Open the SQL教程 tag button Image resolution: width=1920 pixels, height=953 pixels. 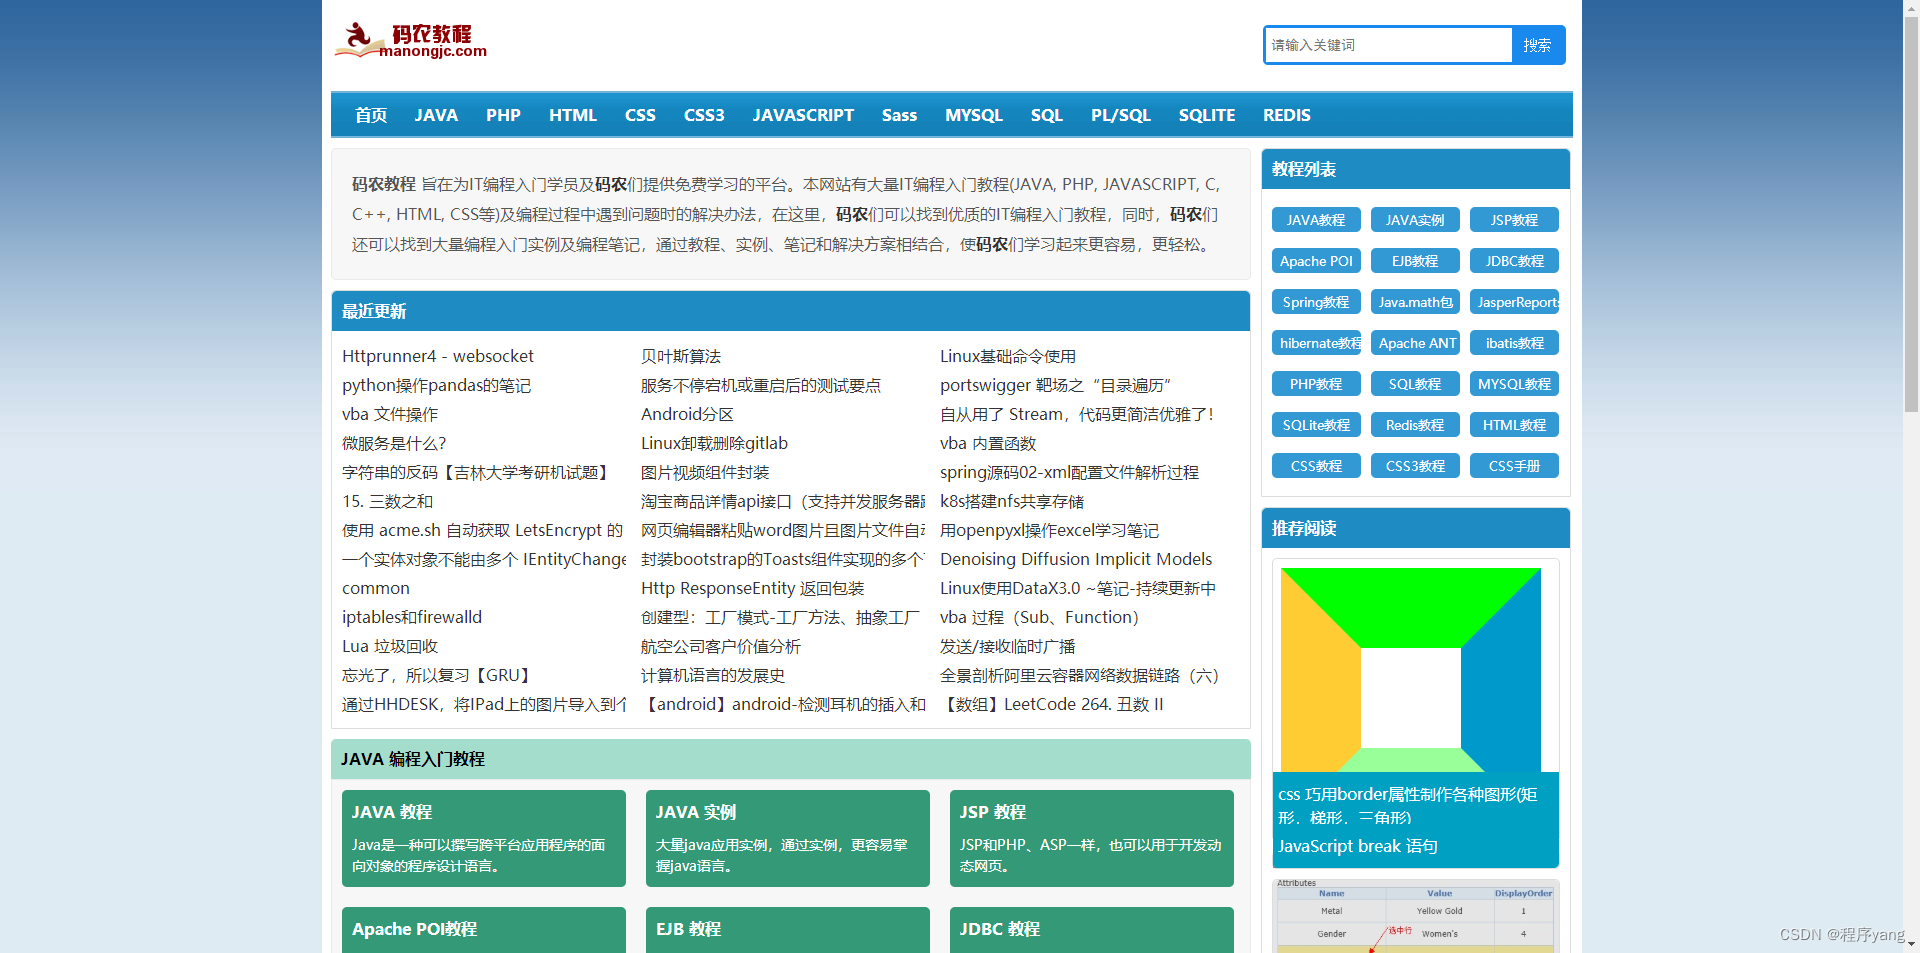pos(1415,384)
